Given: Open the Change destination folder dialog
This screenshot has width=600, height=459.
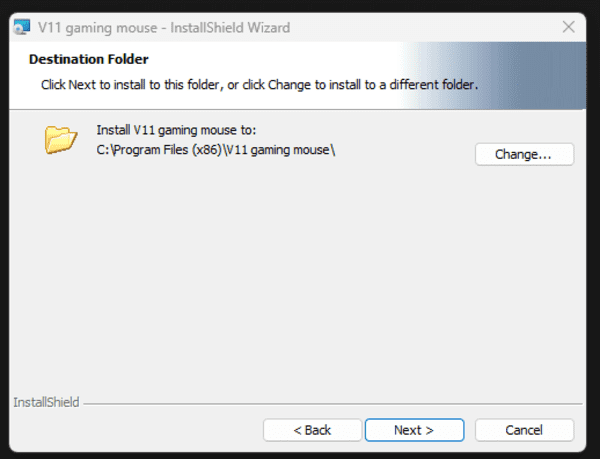Looking at the screenshot, I should click(x=524, y=154).
